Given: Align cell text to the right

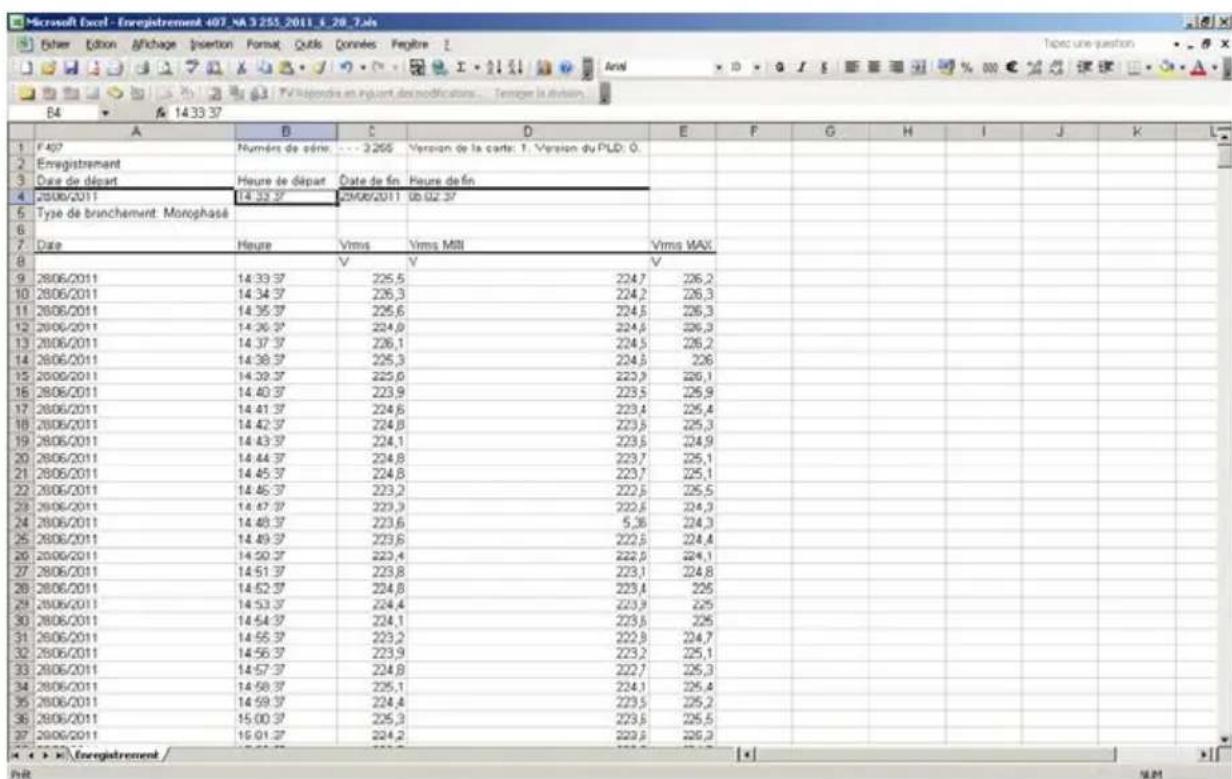Looking at the screenshot, I should tap(897, 67).
